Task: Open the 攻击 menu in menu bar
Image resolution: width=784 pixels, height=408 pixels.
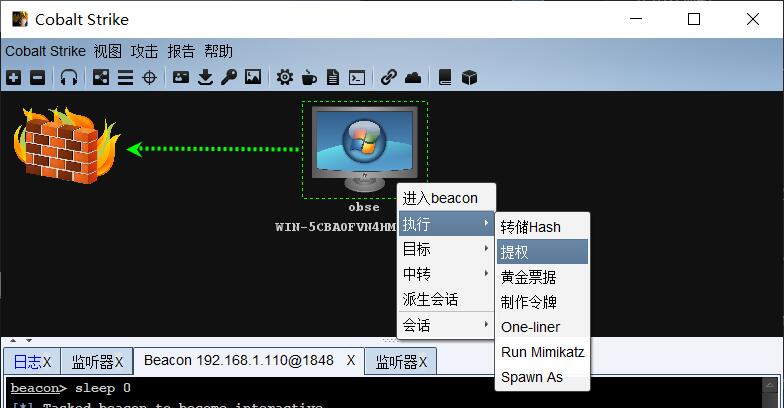Action: tap(144, 51)
